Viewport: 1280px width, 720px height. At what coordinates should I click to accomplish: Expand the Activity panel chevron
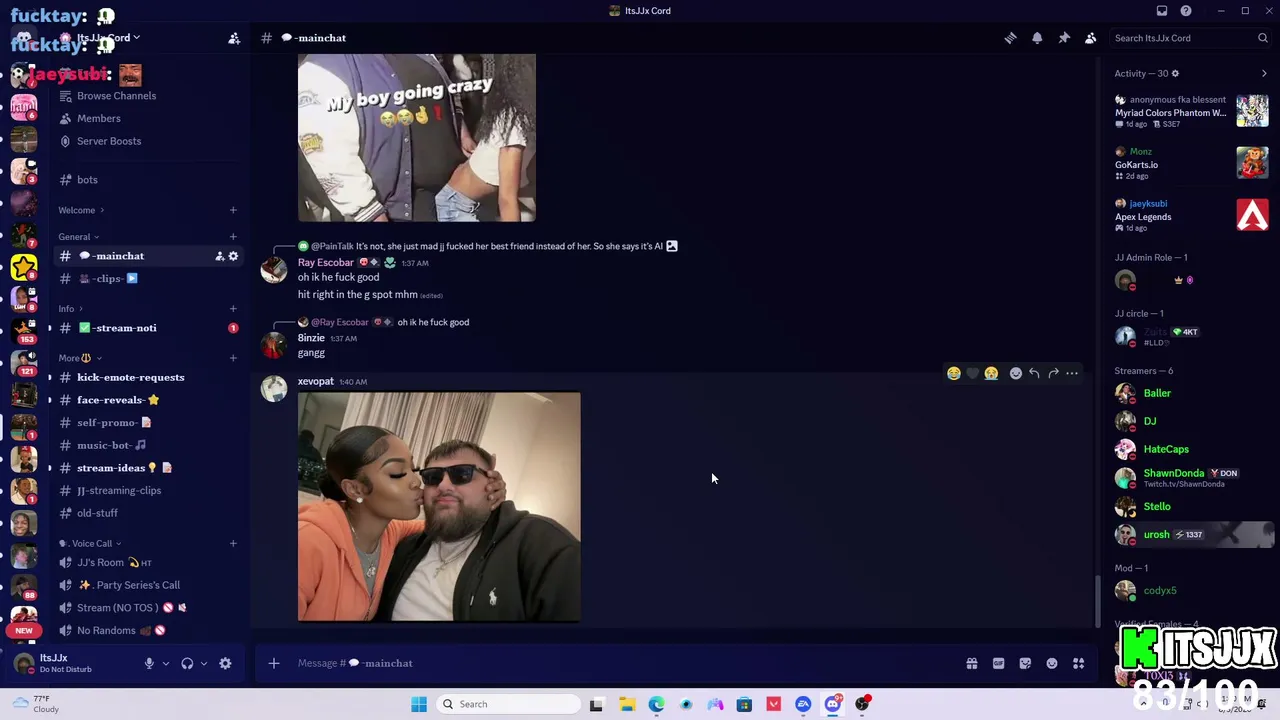pyautogui.click(x=1264, y=73)
